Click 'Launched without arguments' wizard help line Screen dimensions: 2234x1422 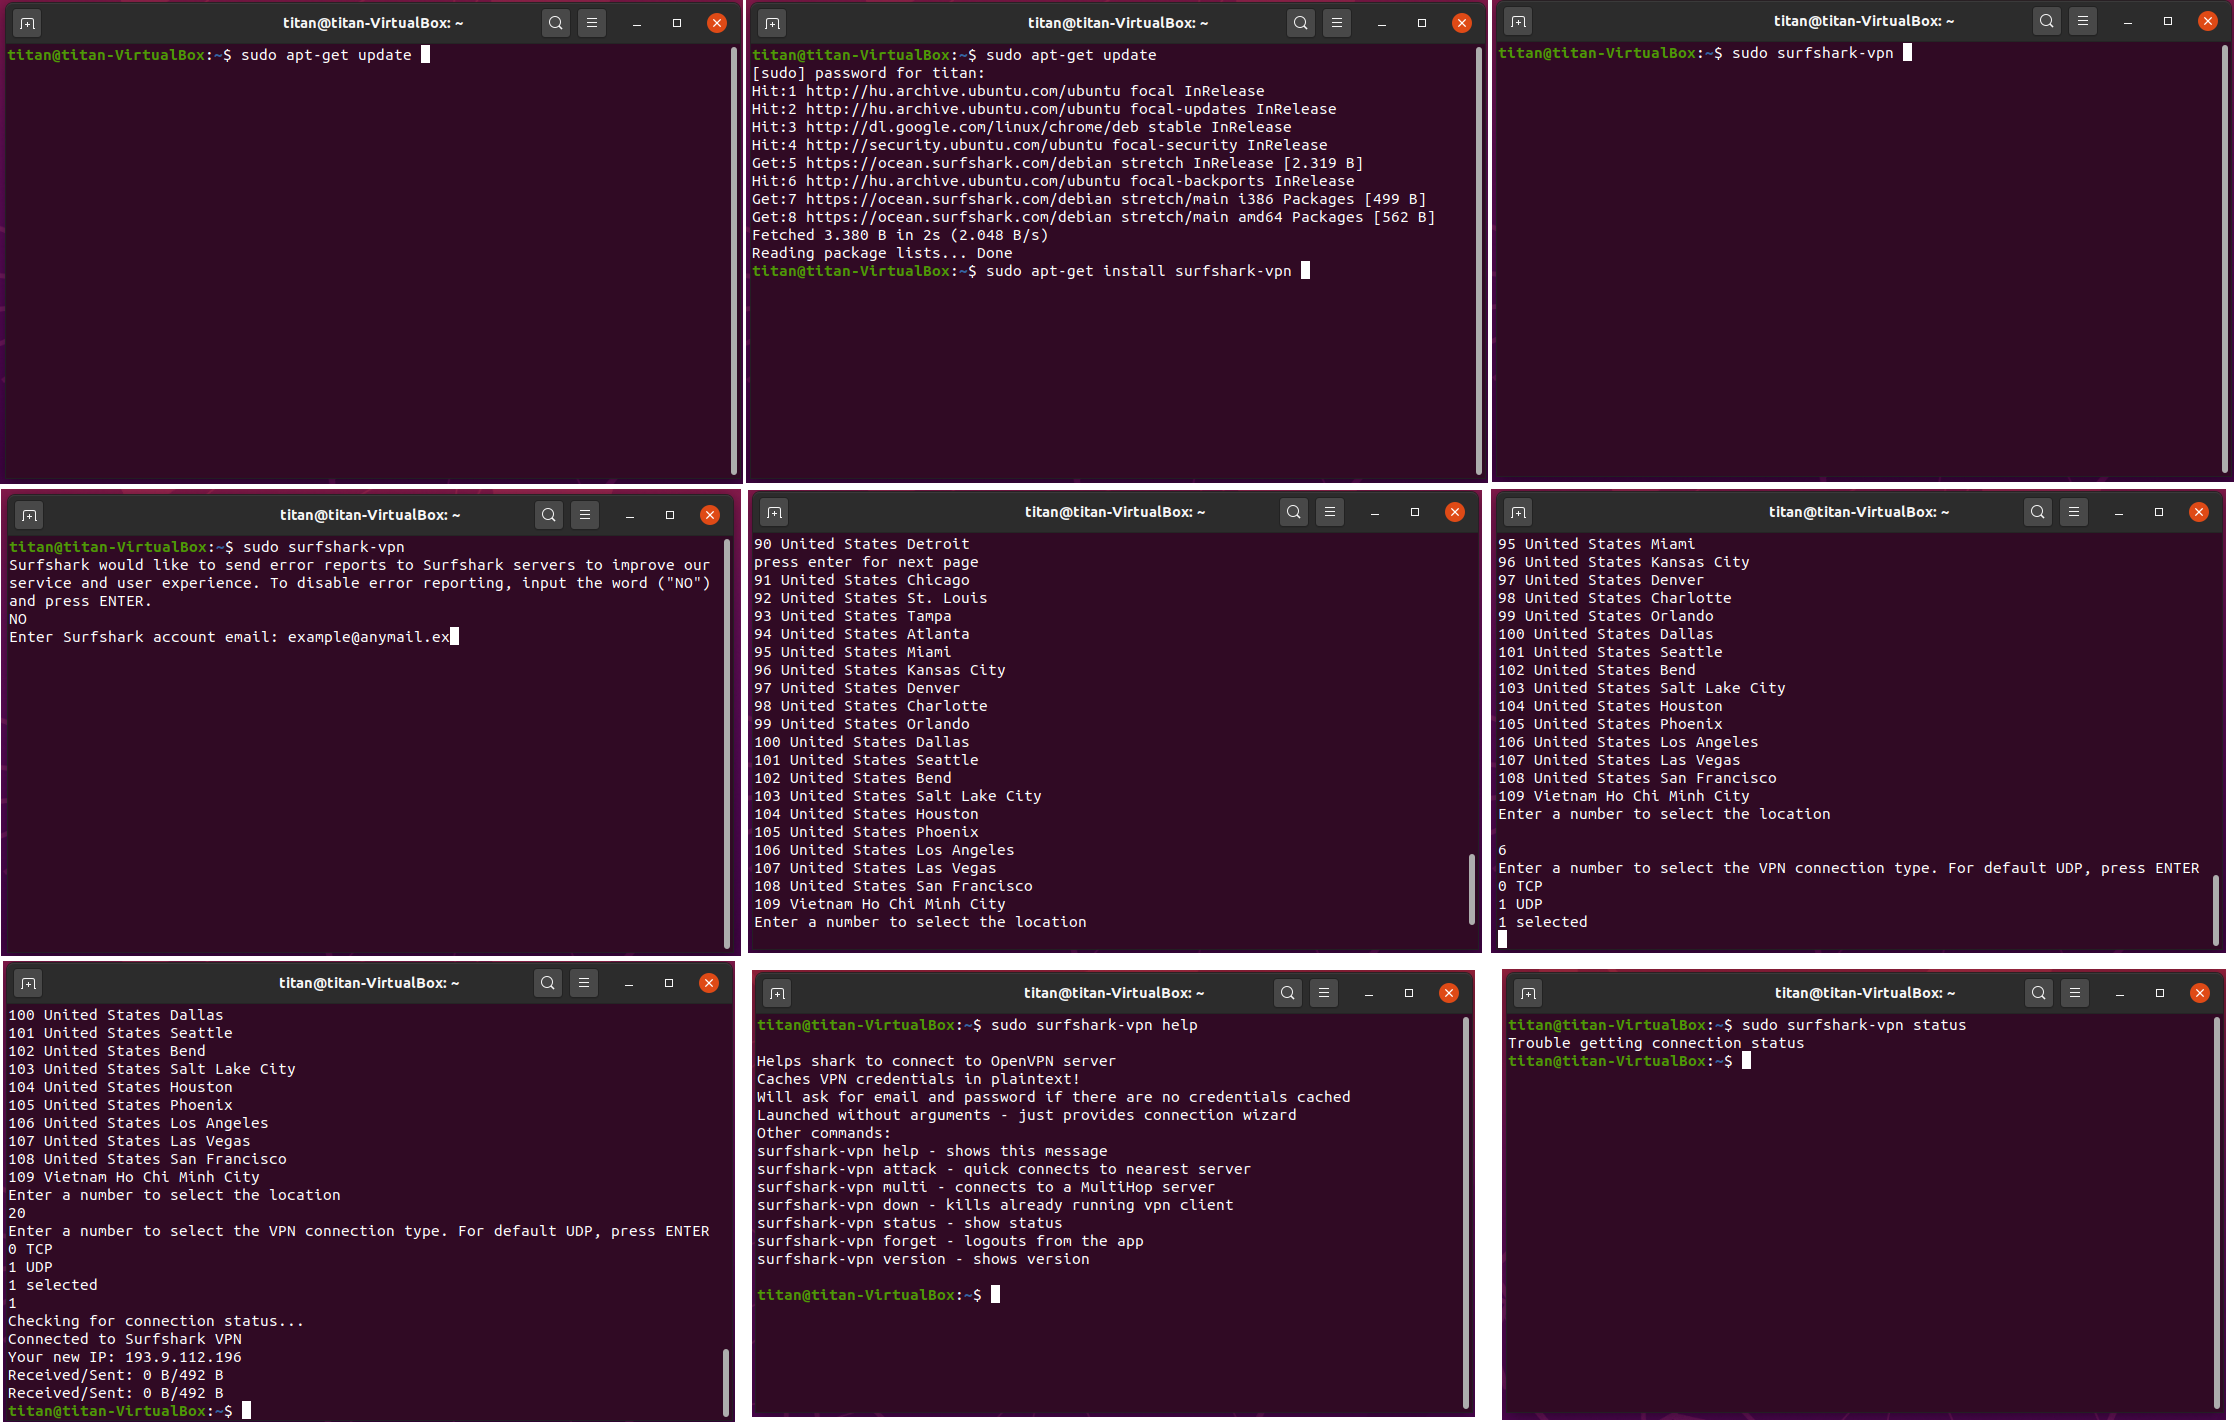pyautogui.click(x=1027, y=1115)
